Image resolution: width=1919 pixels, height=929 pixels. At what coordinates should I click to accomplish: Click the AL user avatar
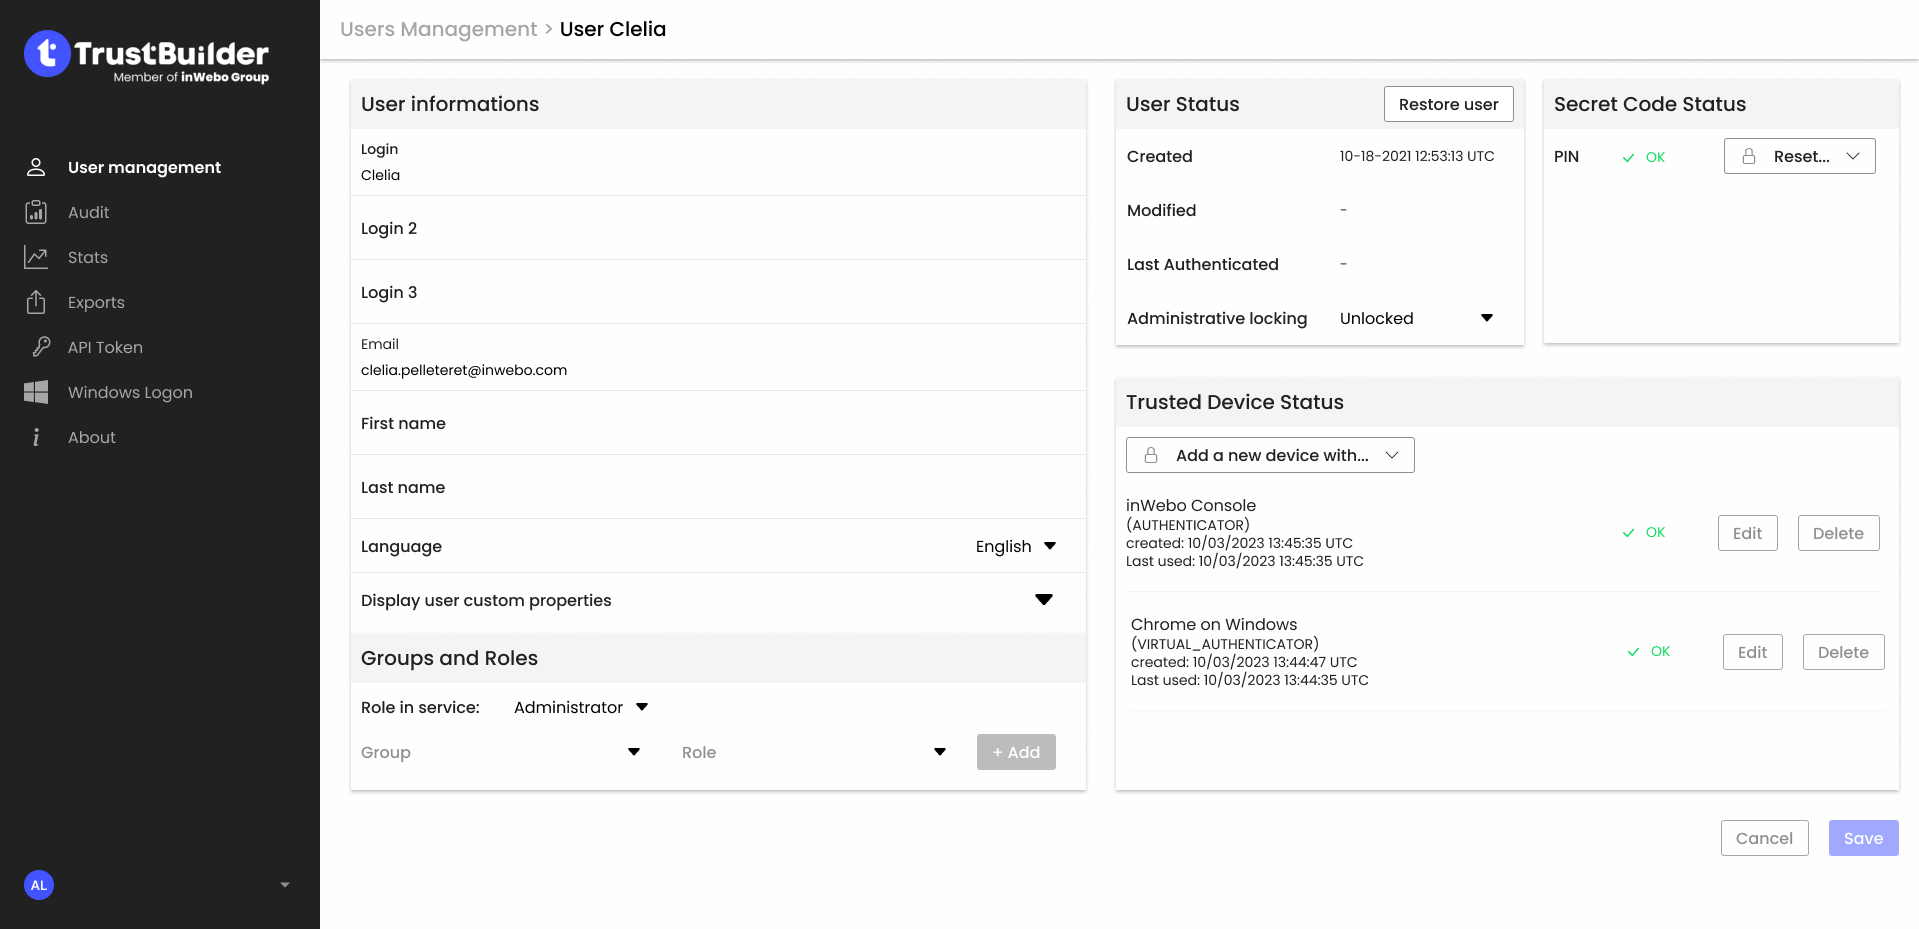(39, 885)
